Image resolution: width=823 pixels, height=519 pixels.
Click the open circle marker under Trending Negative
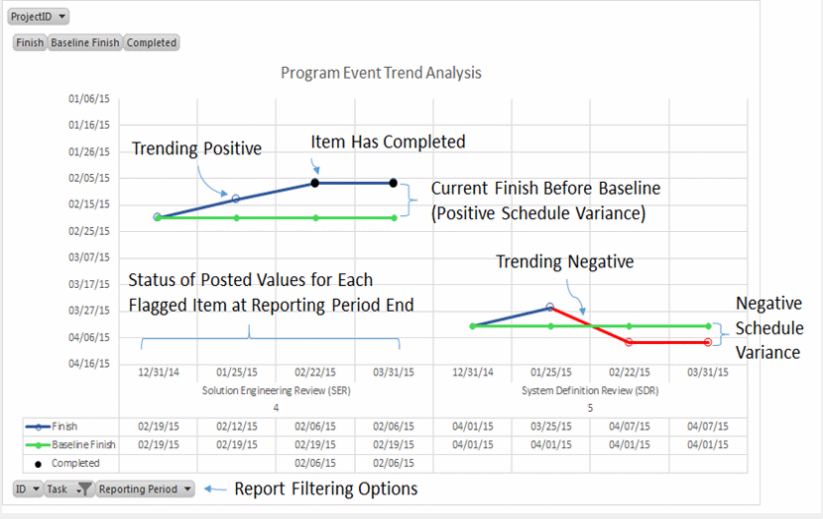pyautogui.click(x=549, y=307)
